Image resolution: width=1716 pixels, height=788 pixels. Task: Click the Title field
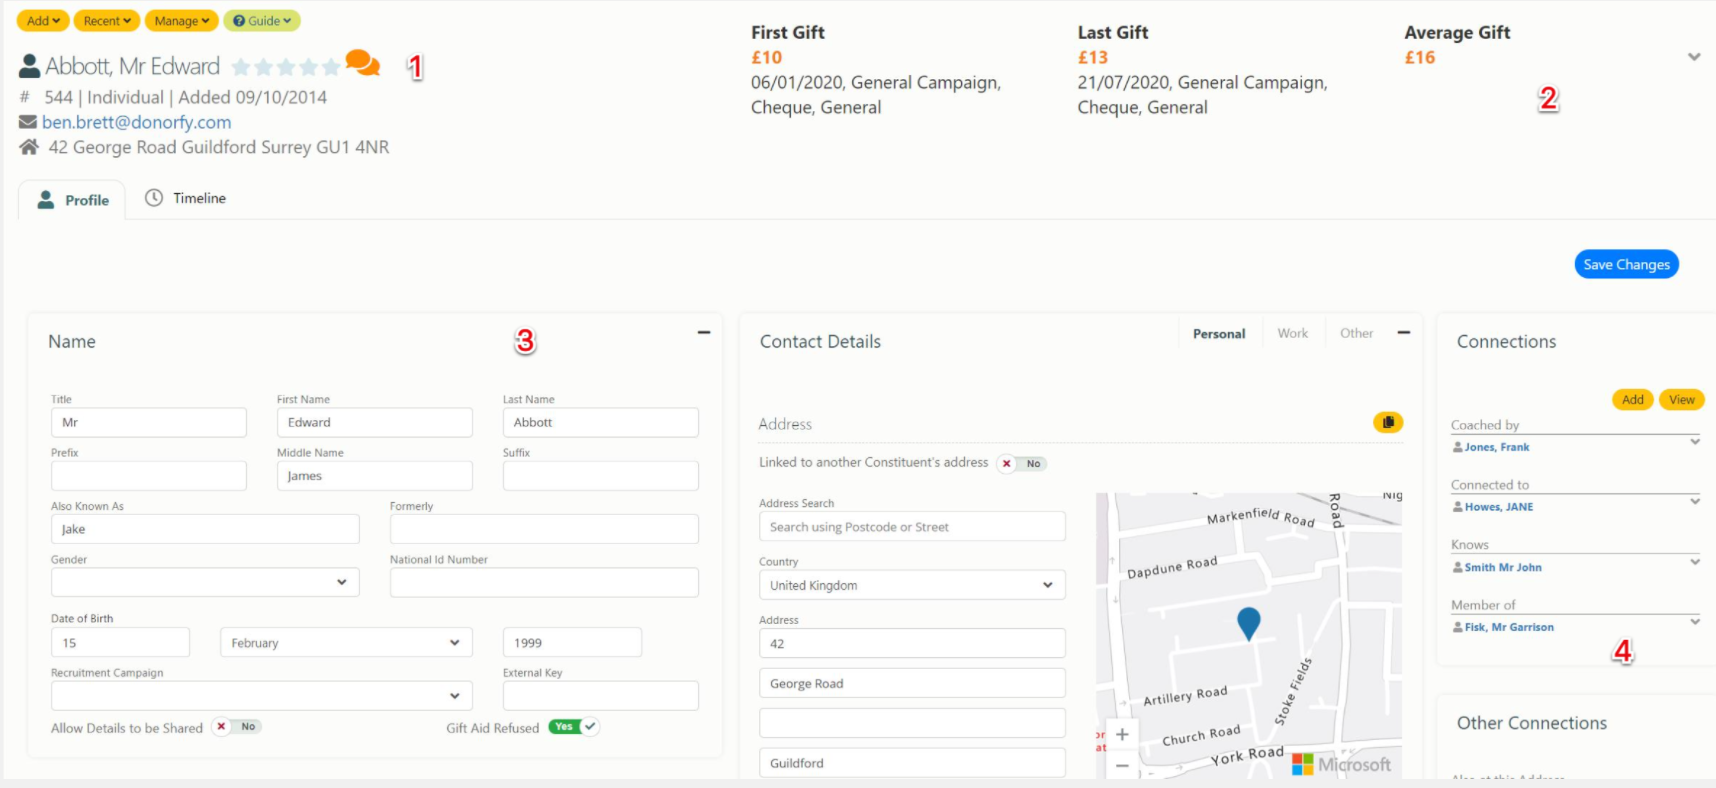tap(149, 422)
